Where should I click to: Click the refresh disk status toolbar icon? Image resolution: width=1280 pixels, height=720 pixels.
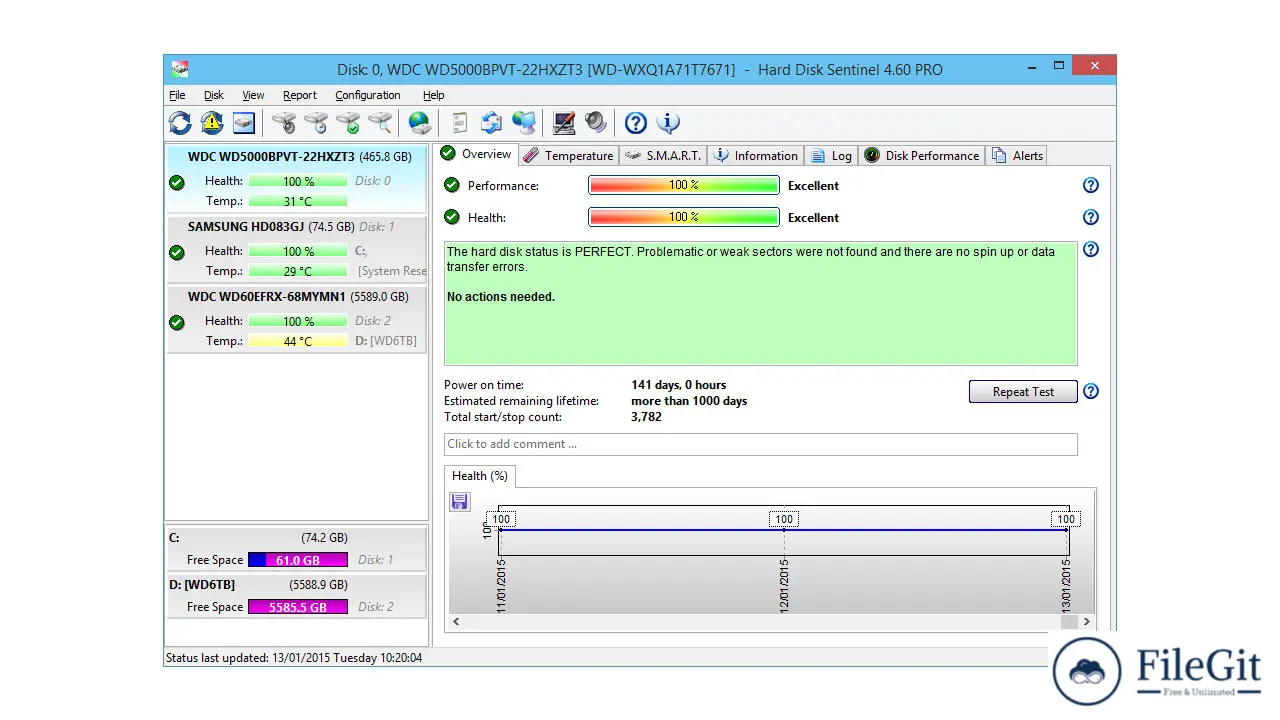tap(180, 123)
